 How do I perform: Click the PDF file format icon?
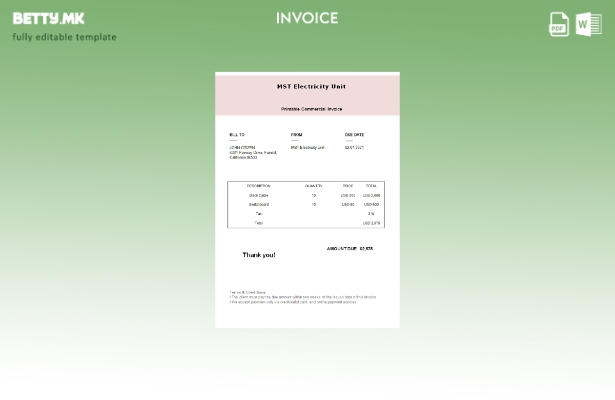pyautogui.click(x=559, y=24)
